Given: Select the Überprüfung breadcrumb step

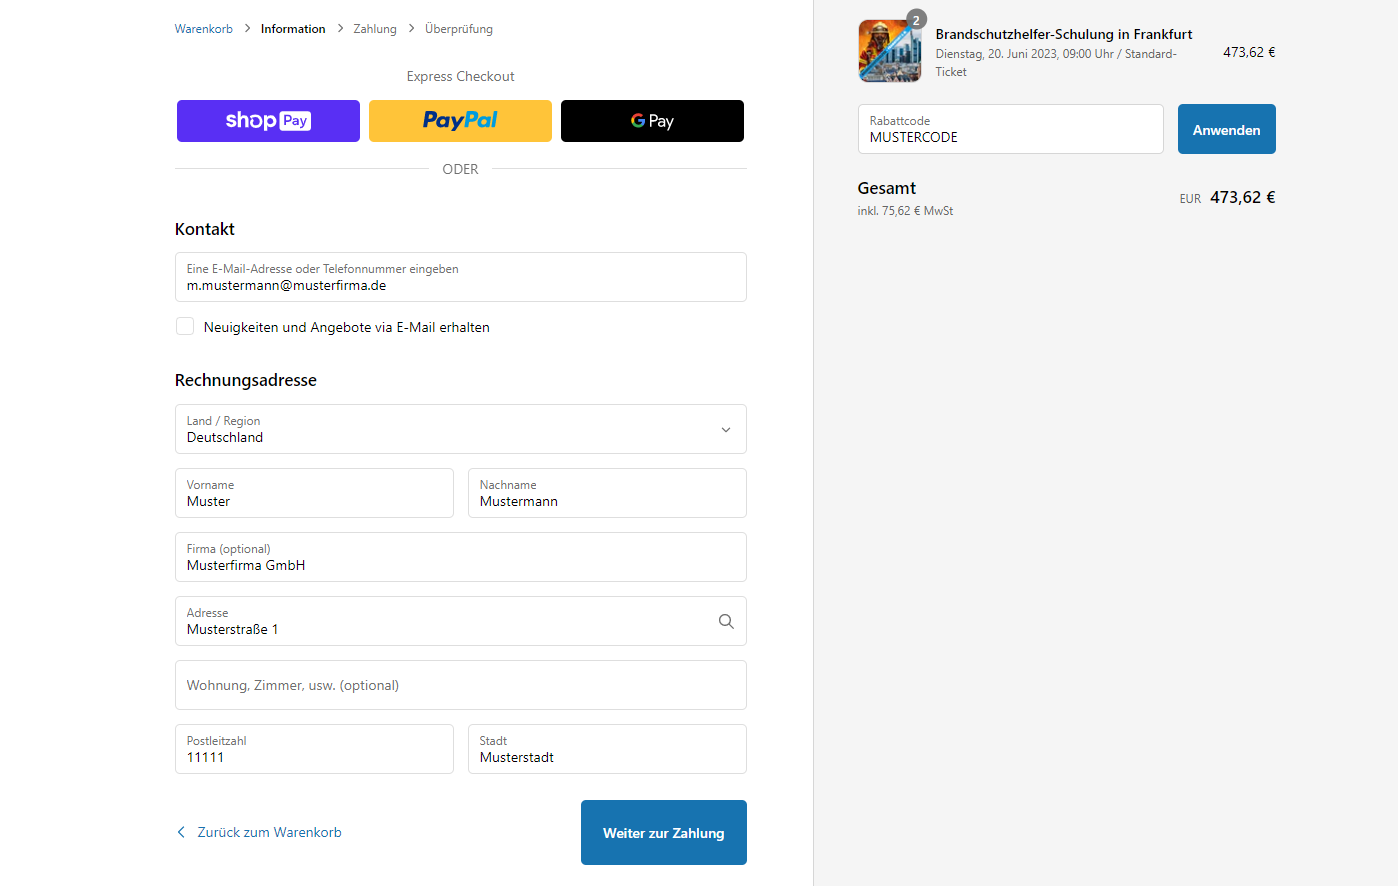Looking at the screenshot, I should [x=459, y=29].
